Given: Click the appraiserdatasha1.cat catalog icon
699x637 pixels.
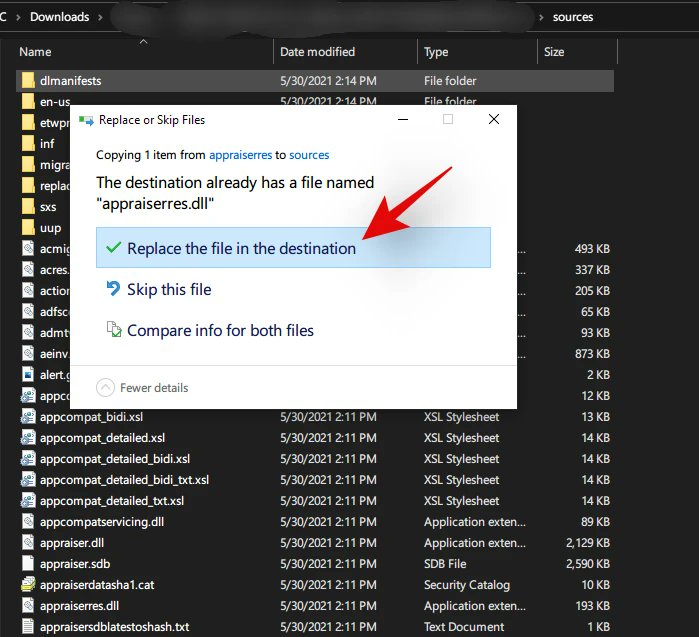Looking at the screenshot, I should [x=28, y=584].
